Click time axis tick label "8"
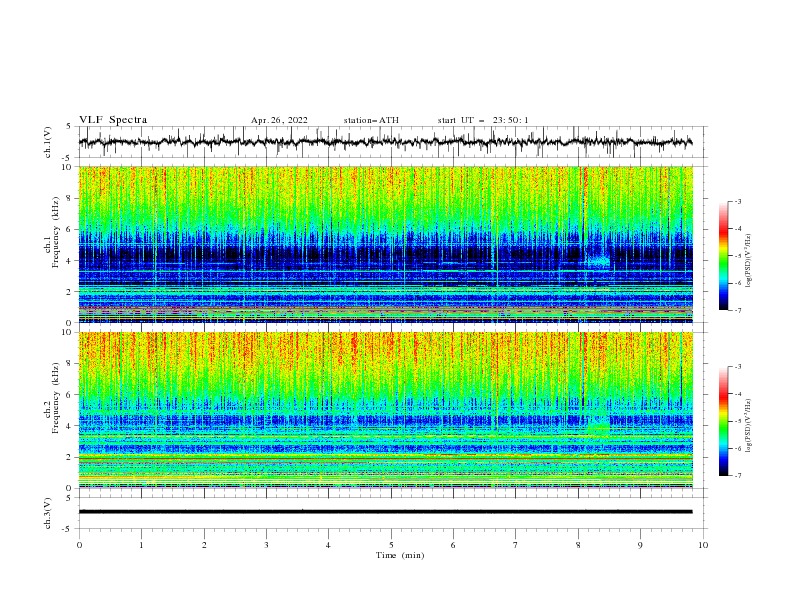Image resolution: width=792 pixels, height=612 pixels. coord(578,545)
